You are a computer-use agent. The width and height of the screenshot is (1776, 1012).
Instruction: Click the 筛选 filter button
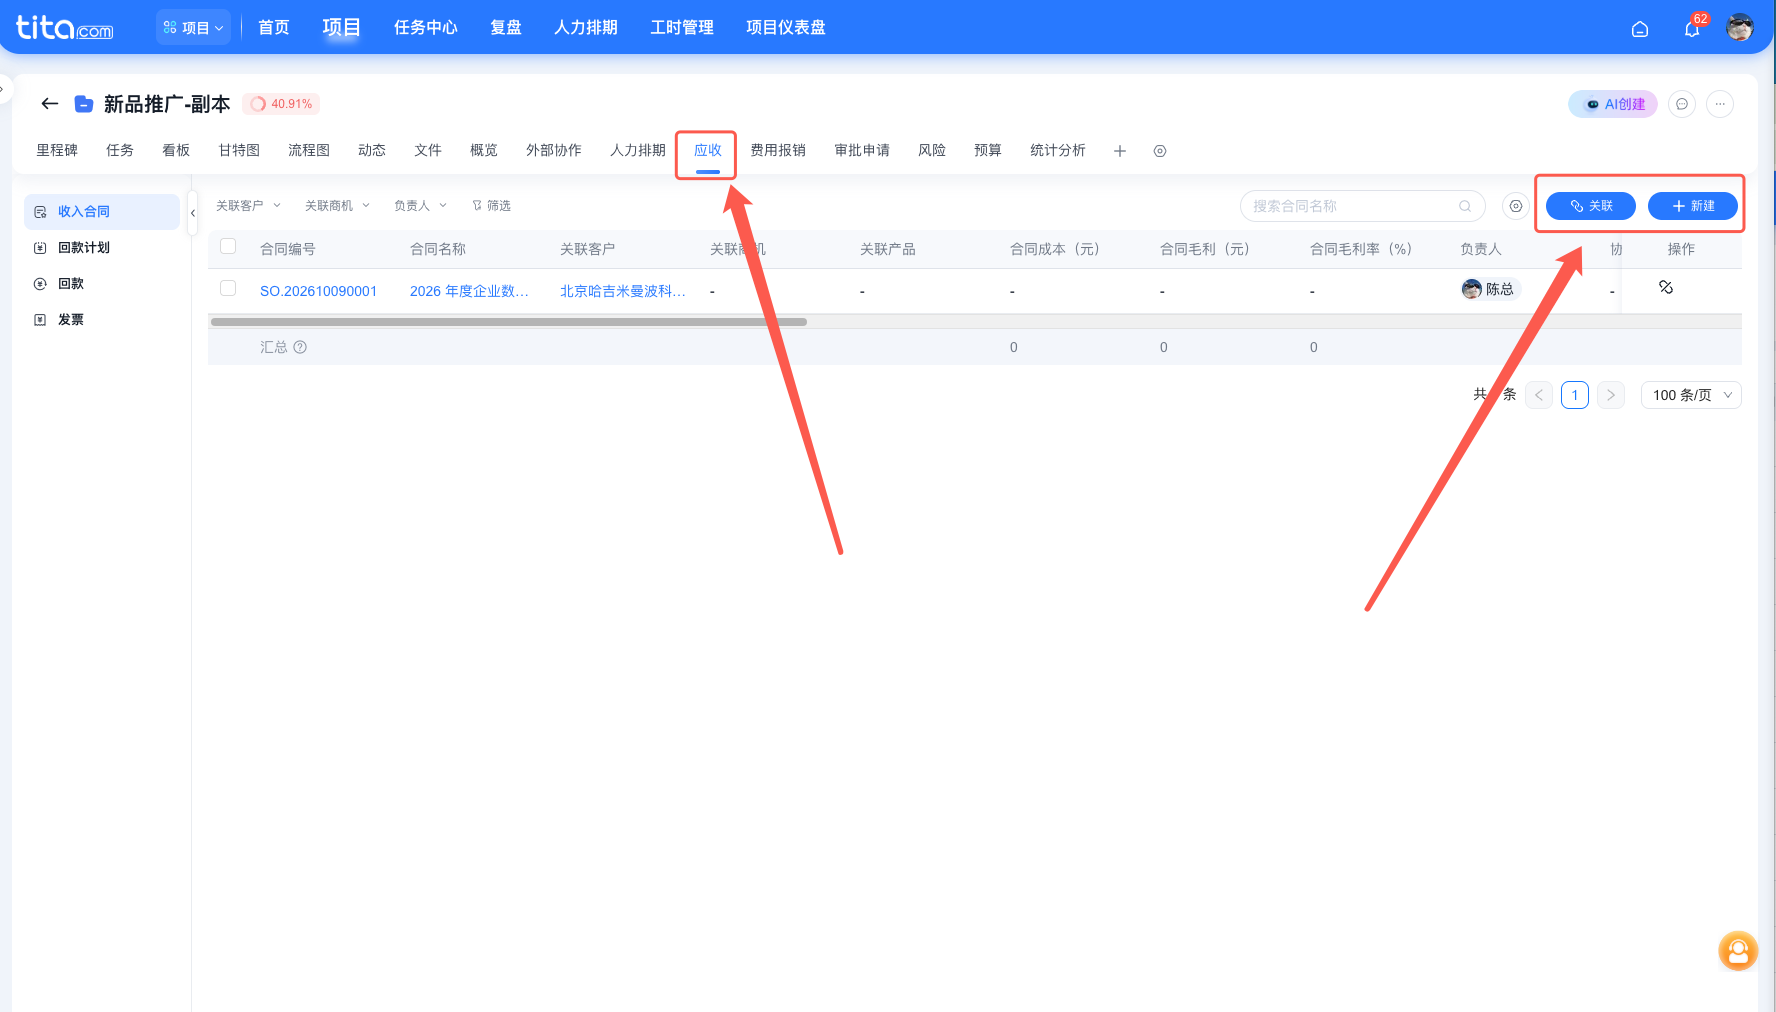[491, 206]
